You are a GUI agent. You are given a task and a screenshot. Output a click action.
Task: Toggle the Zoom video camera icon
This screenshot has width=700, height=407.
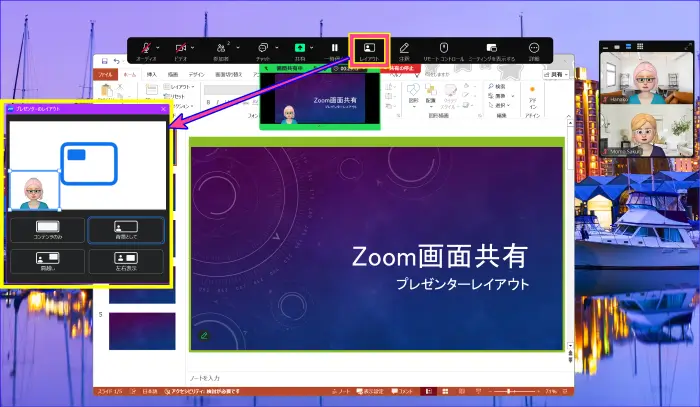180,48
